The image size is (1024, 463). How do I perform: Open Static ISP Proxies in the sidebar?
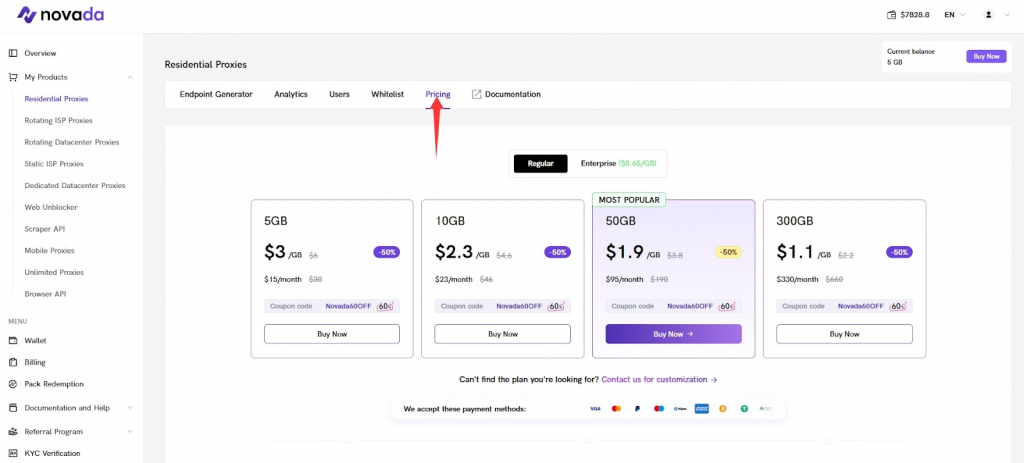pos(54,164)
